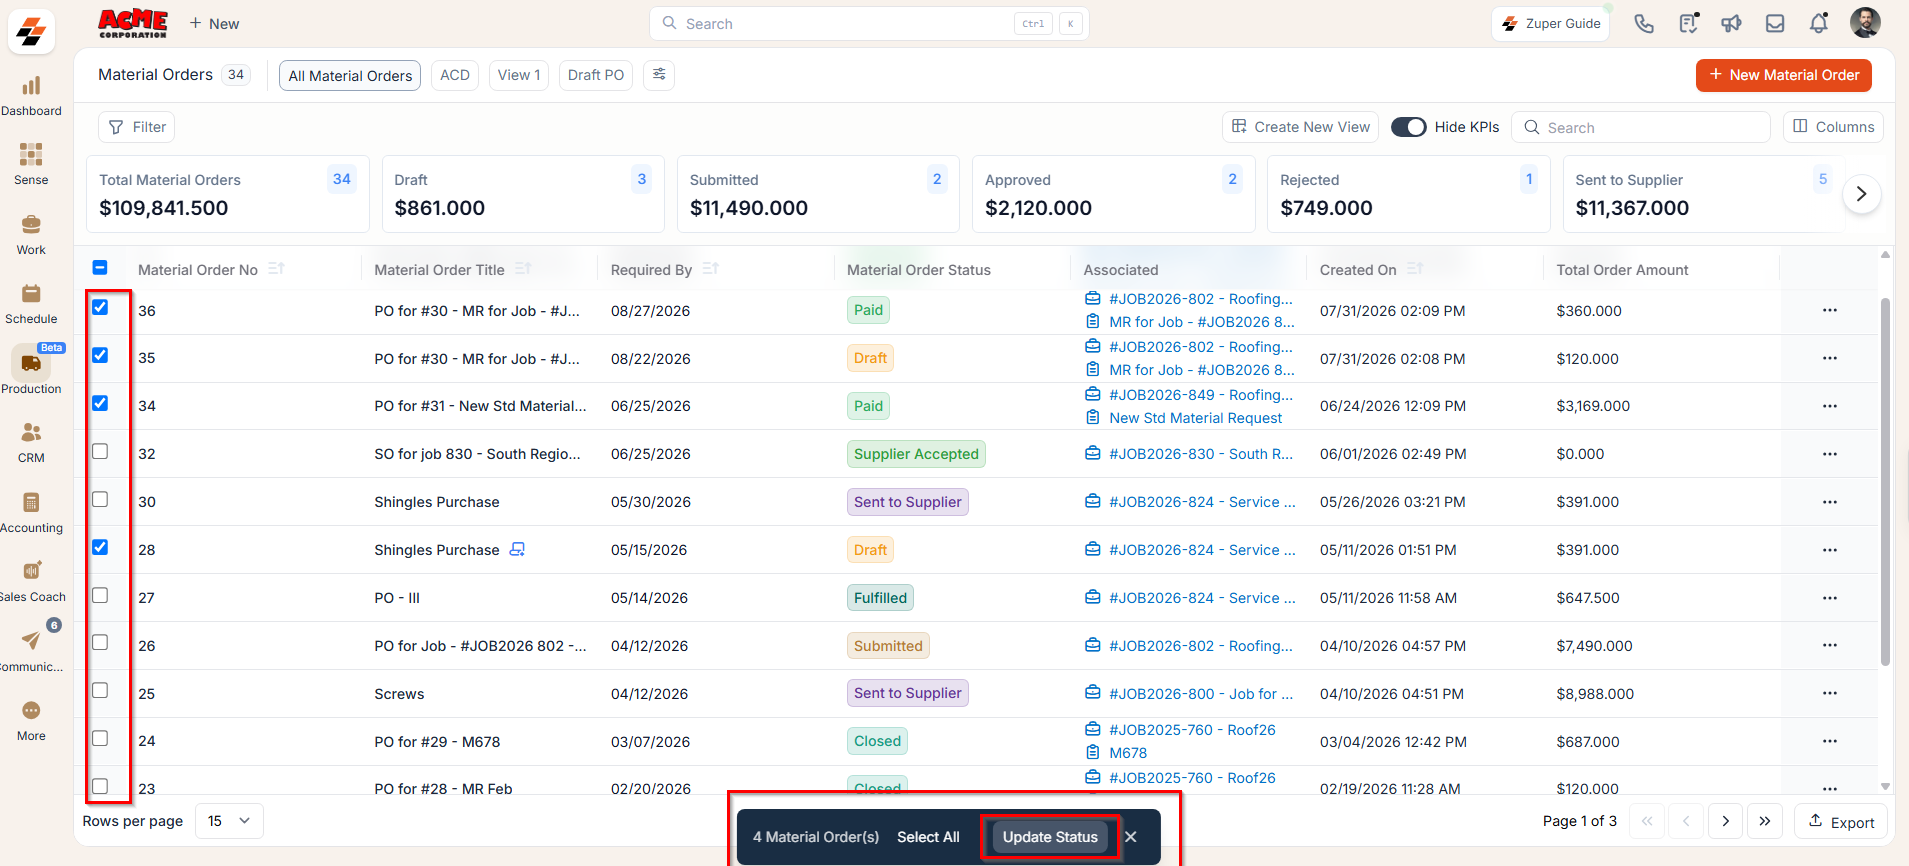Switch to the ACD view tab
This screenshot has width=1909, height=866.
click(455, 75)
